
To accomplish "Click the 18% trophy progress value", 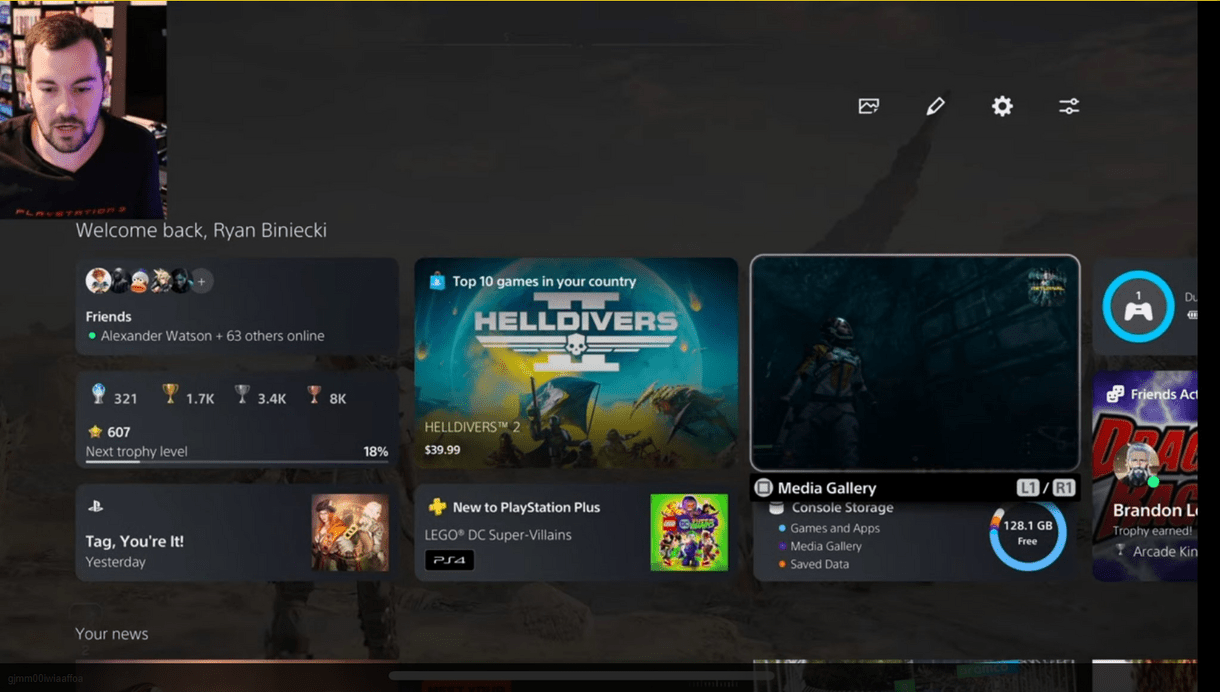I will (x=376, y=452).
